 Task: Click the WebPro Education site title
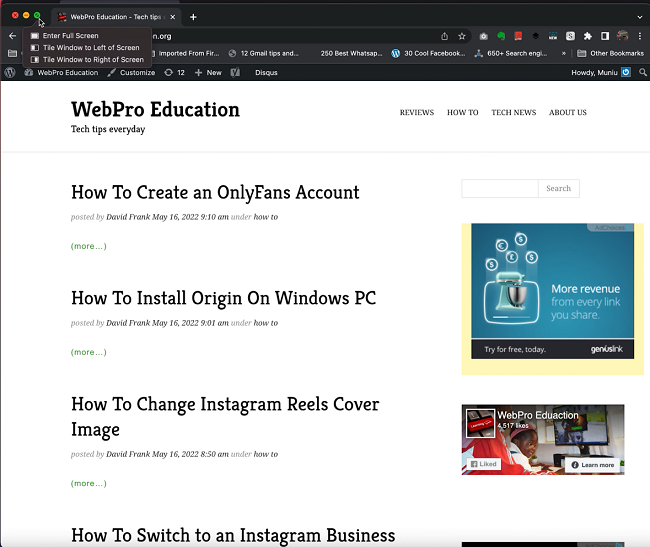155,109
